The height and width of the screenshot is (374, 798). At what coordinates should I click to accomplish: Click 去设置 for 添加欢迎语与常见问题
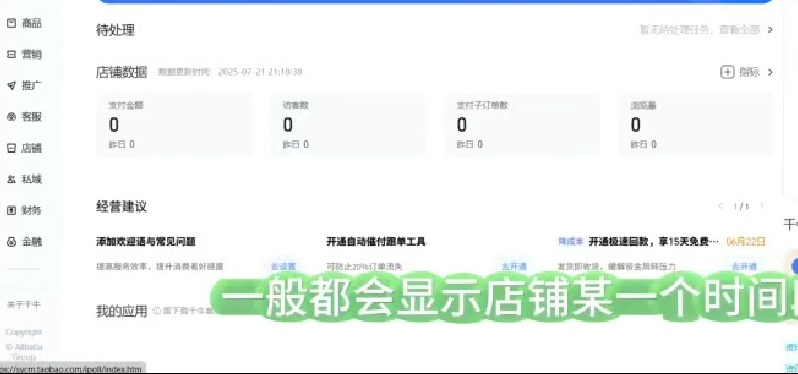282,266
